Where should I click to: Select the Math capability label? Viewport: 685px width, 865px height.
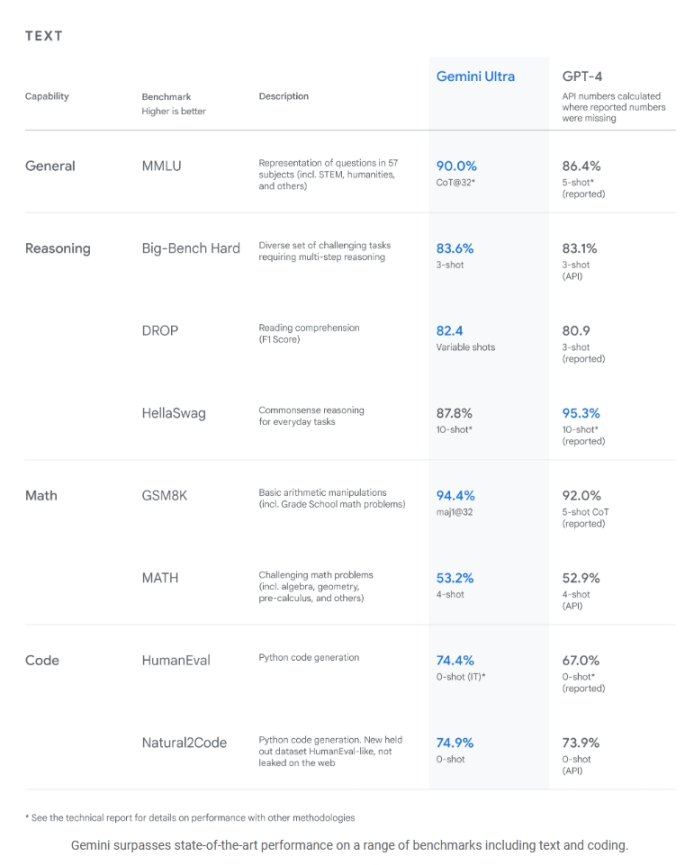(42, 495)
